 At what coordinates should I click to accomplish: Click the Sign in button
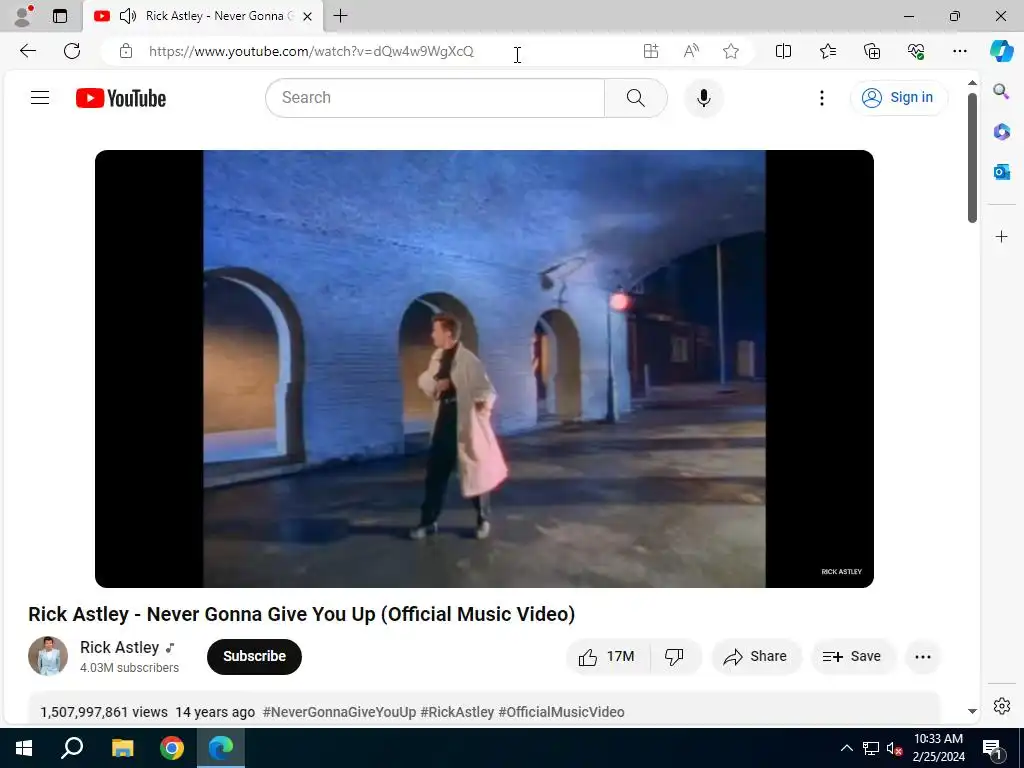[899, 98]
